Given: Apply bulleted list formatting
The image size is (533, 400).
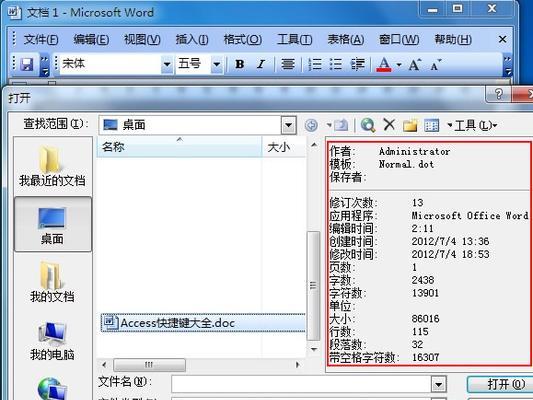Looking at the screenshot, I should [336, 64].
